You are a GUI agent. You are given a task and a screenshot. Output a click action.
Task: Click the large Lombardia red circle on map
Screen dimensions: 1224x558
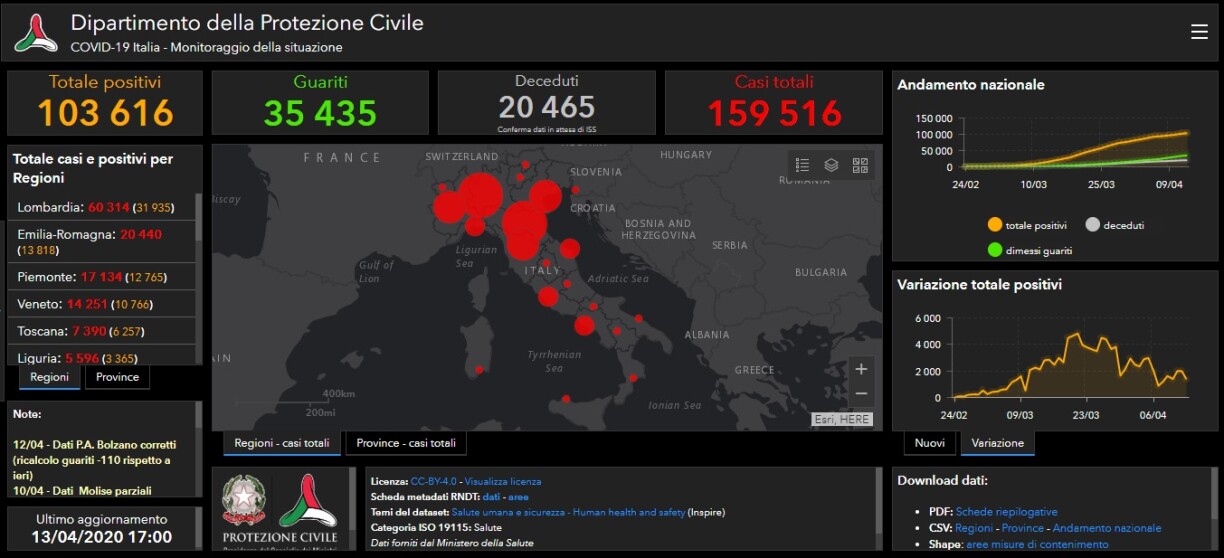coord(481,194)
